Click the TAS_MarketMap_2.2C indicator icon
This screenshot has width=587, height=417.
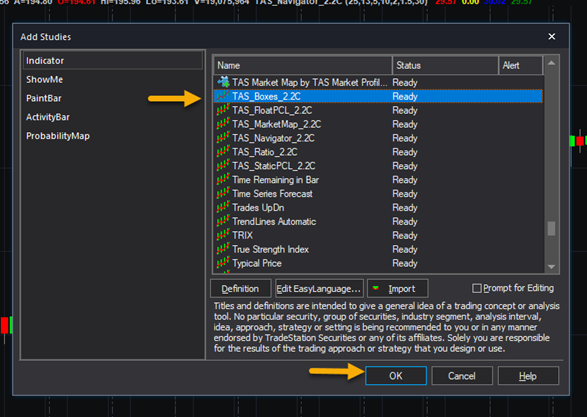(x=223, y=124)
